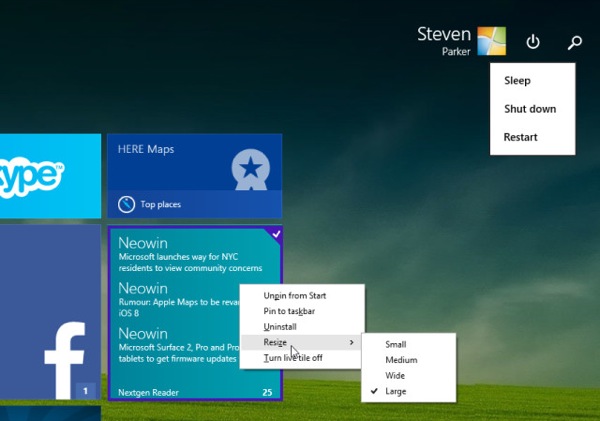600x421 pixels.
Task: Set tile size to Medium
Action: click(x=409, y=360)
